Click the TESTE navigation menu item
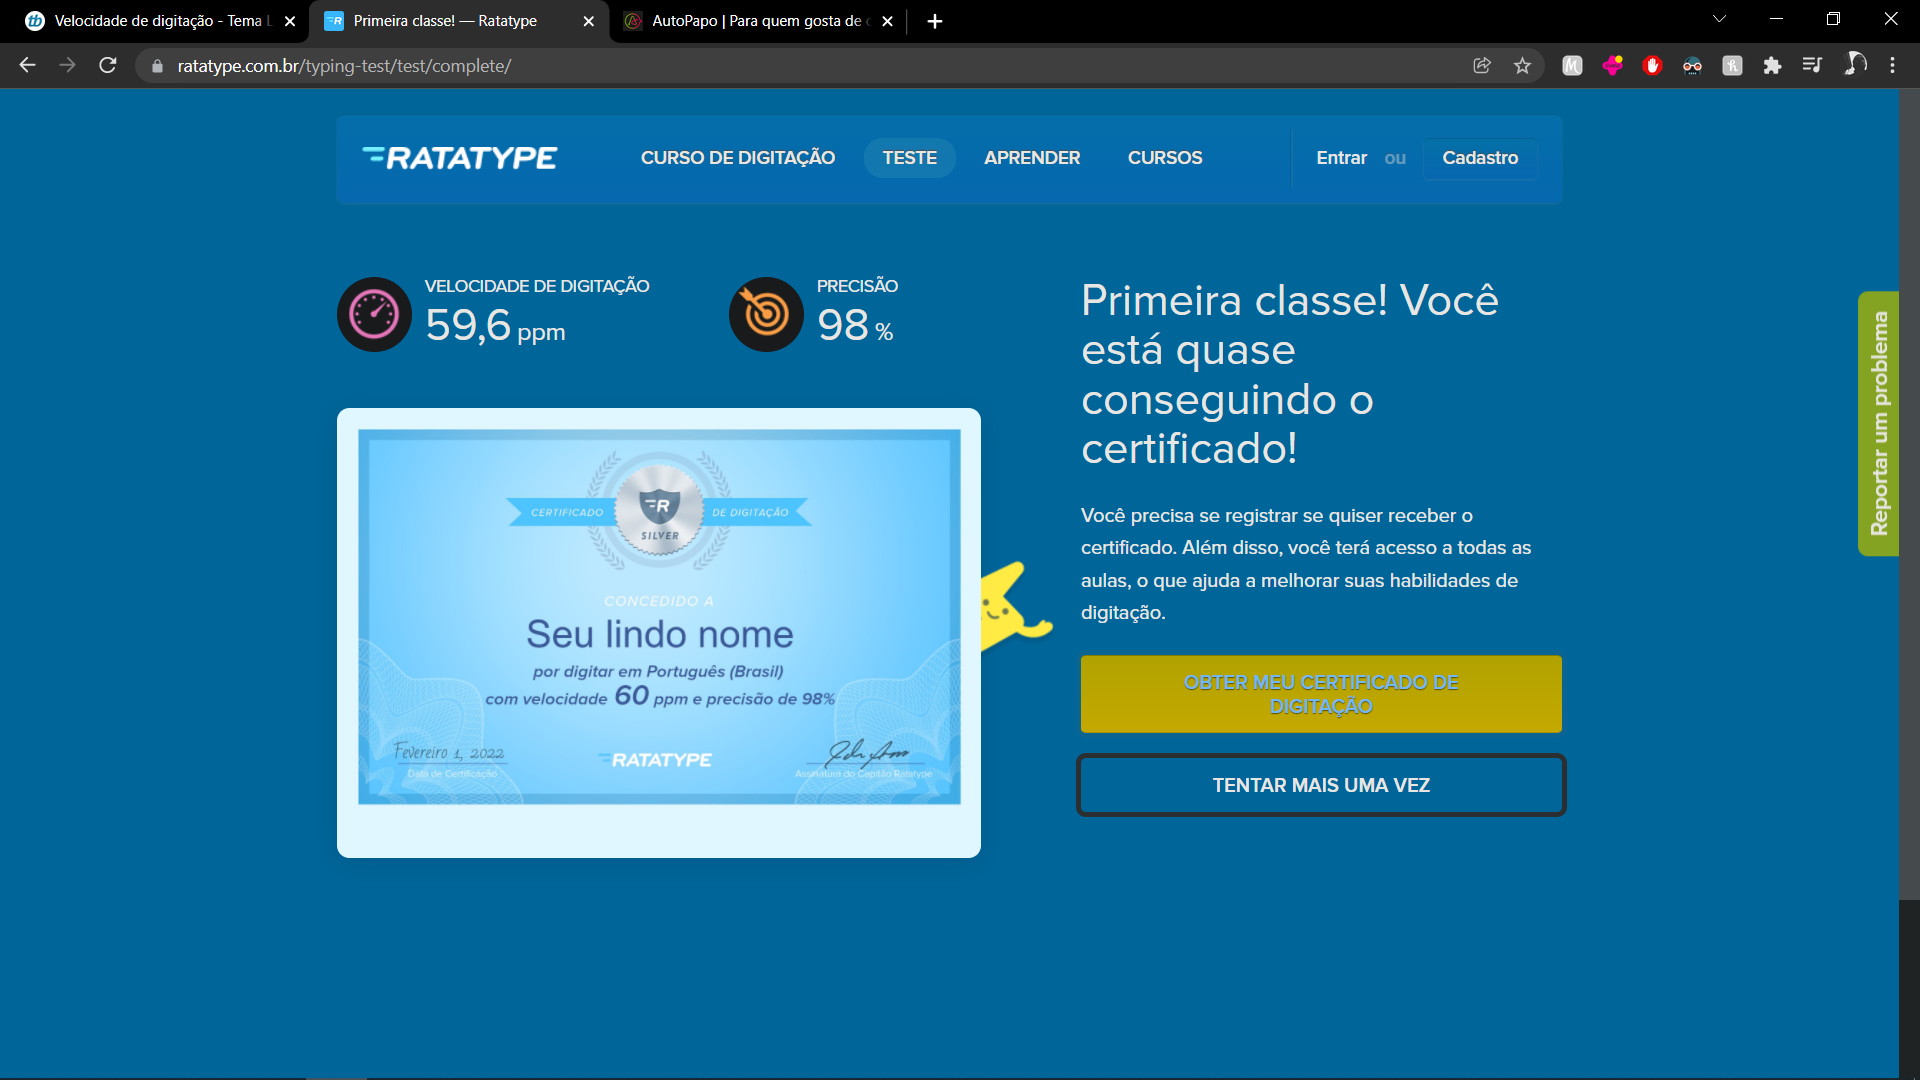Viewport: 1920px width, 1080px height. (910, 158)
